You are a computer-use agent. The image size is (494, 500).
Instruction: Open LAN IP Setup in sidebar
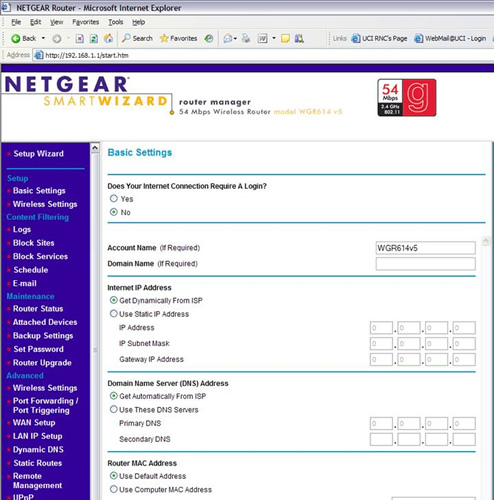tap(37, 436)
